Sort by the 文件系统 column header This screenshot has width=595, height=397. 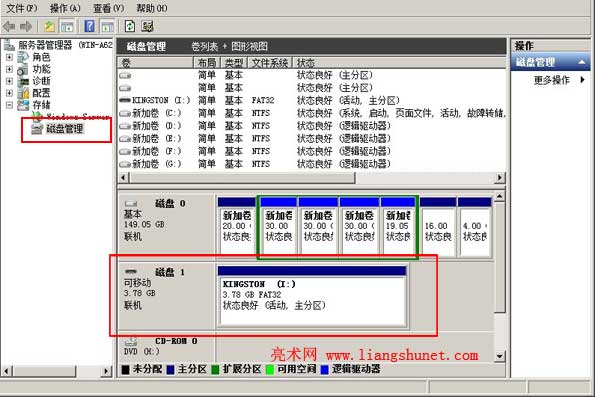270,63
